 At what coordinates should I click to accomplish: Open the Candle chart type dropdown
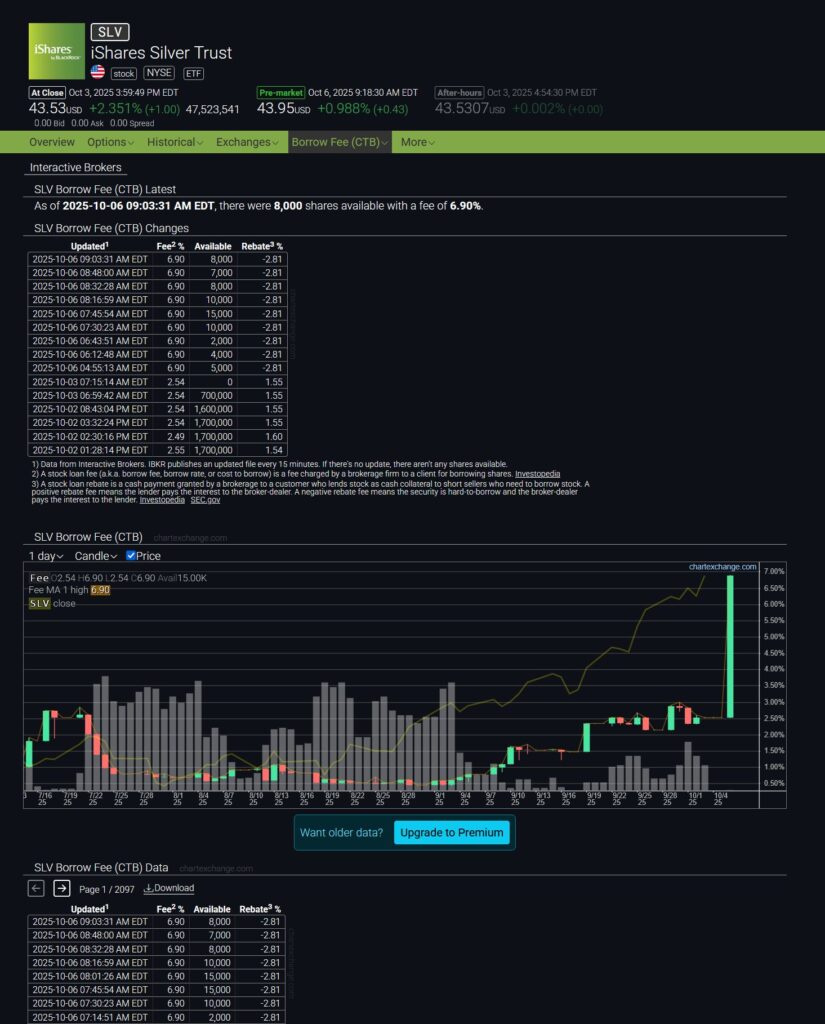point(97,556)
